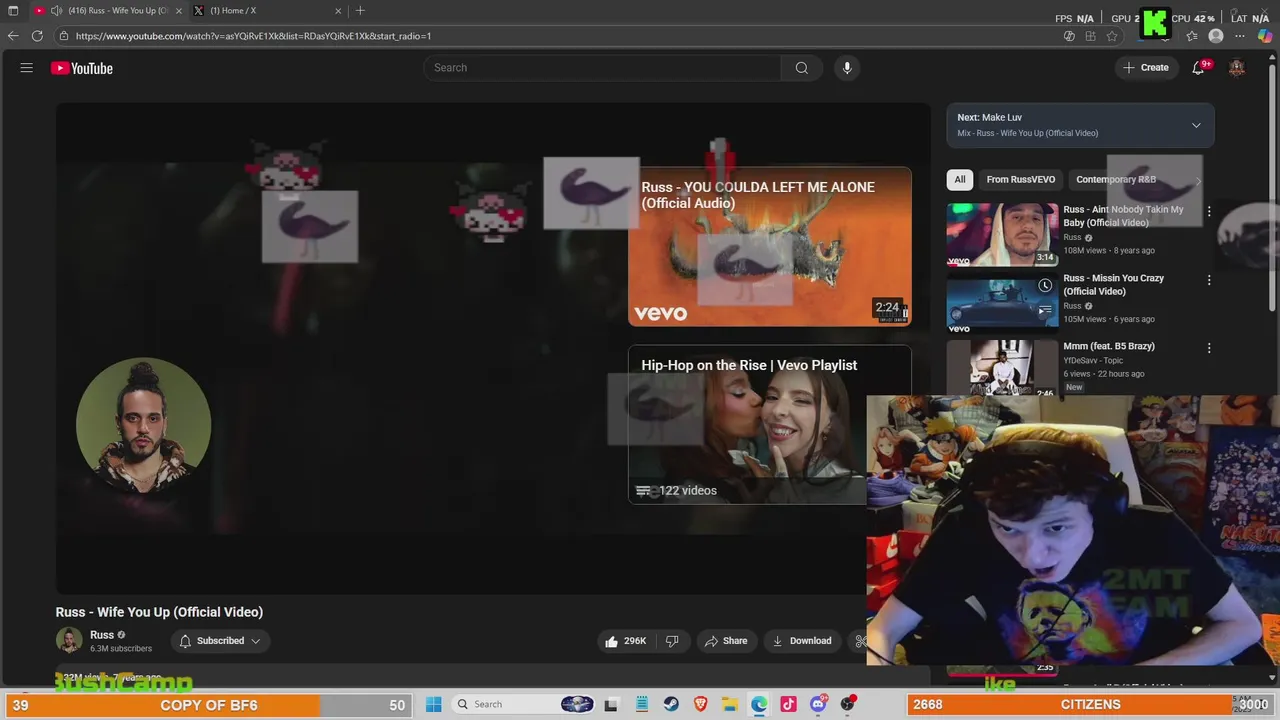The image size is (1280, 720).
Task: Click the YouTube search magnifier button
Action: (802, 68)
